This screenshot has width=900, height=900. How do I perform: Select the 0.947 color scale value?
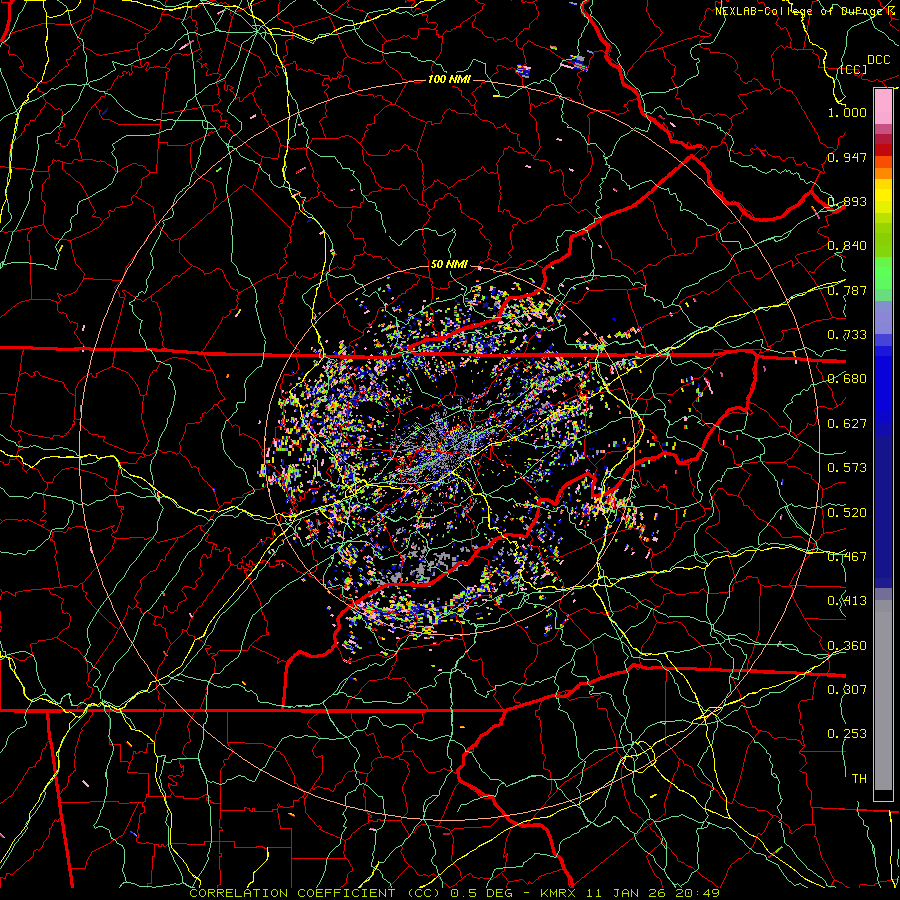(x=847, y=157)
